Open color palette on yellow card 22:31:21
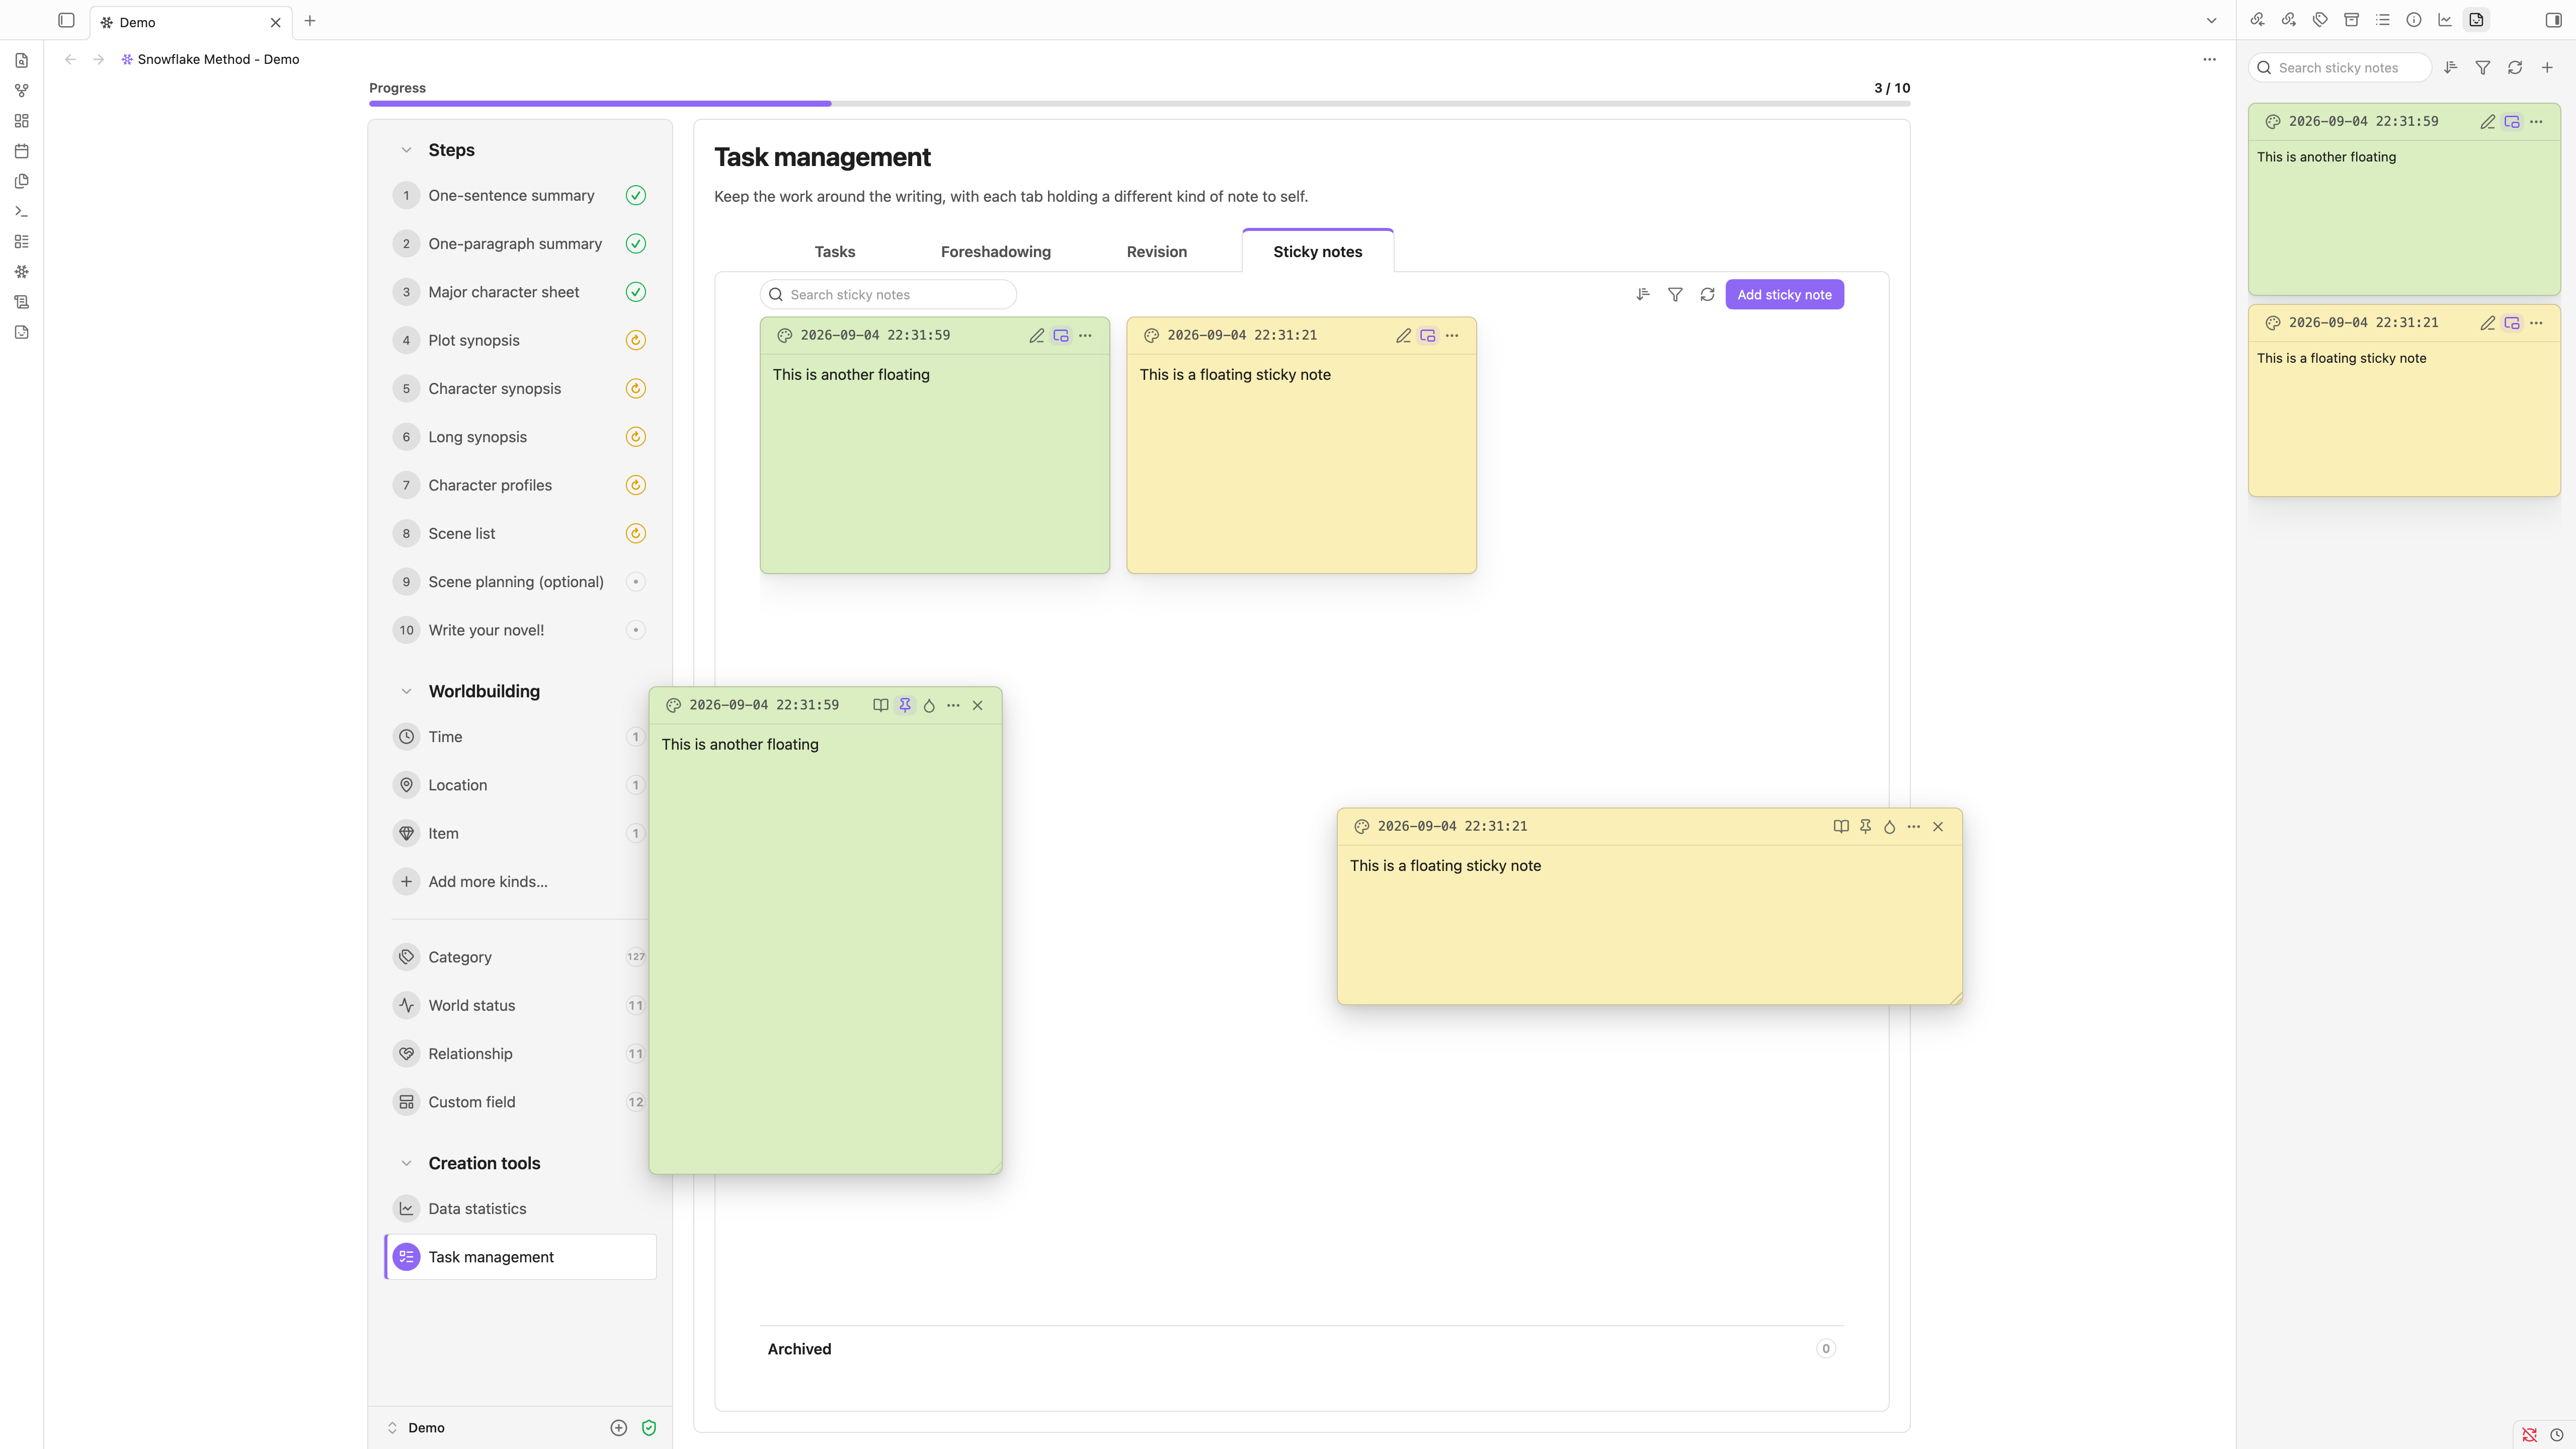 [1151, 335]
